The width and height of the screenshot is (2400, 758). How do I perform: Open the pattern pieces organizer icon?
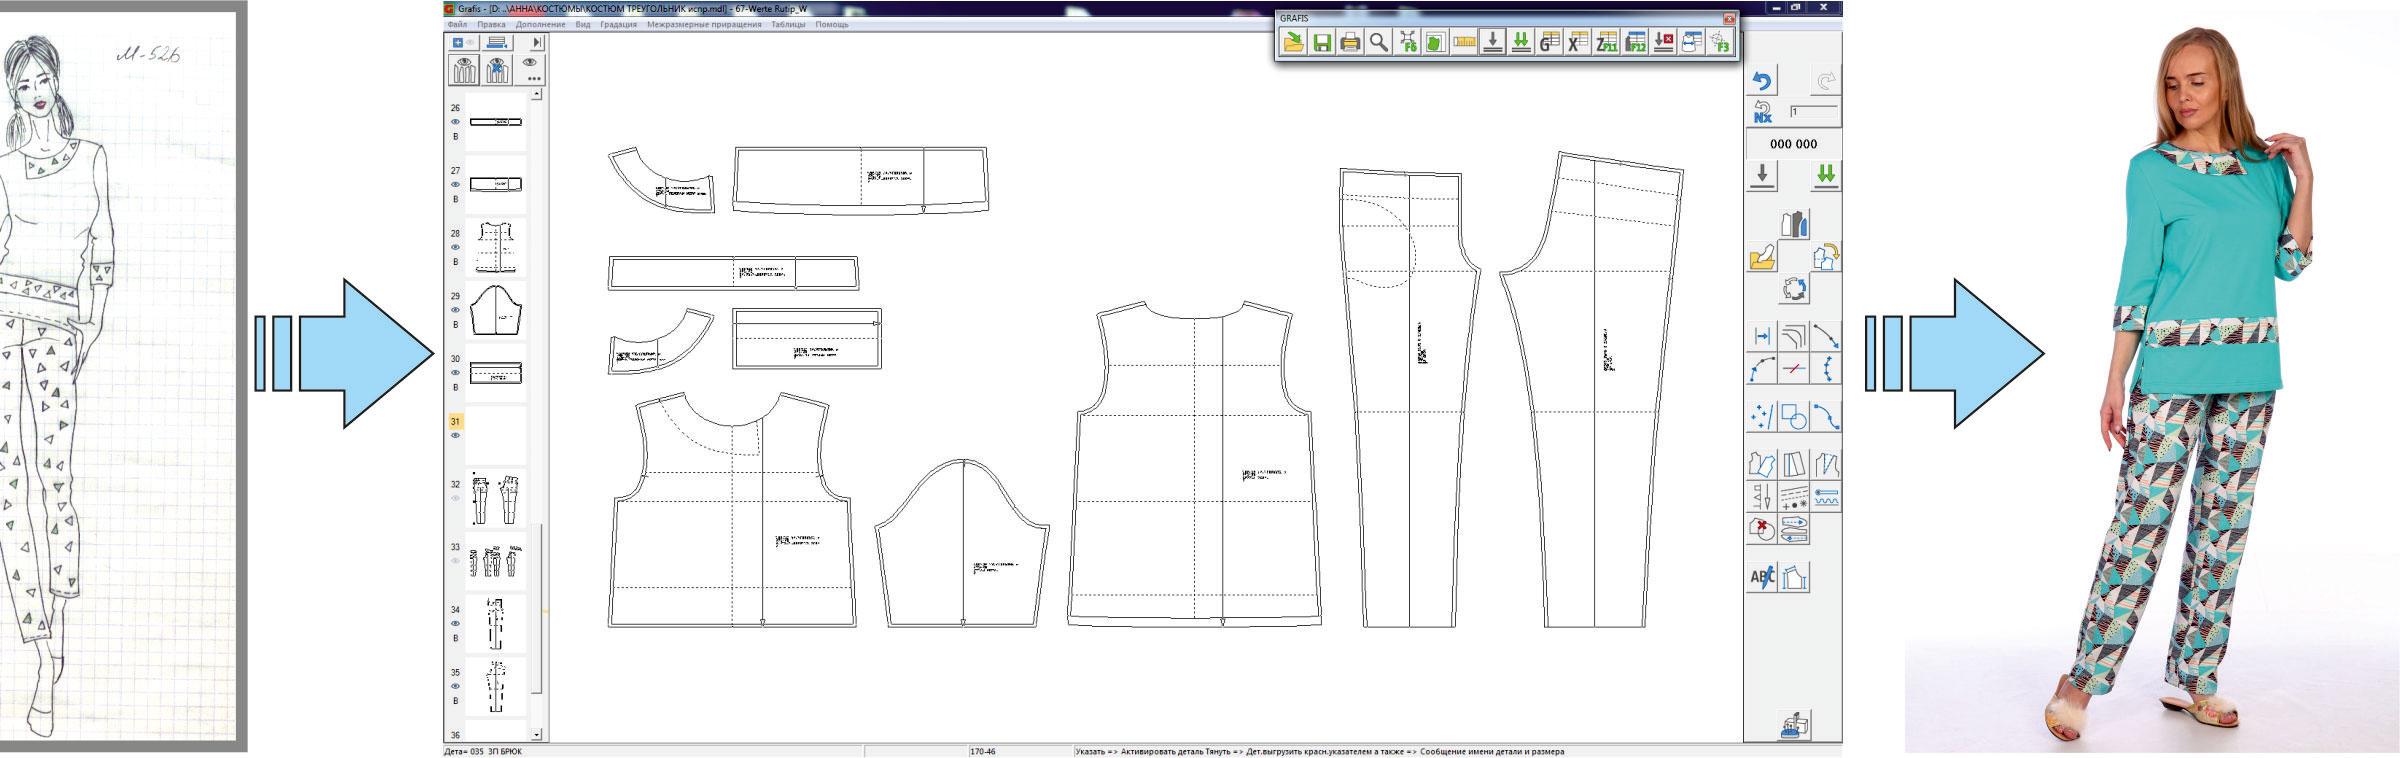click(x=1795, y=224)
